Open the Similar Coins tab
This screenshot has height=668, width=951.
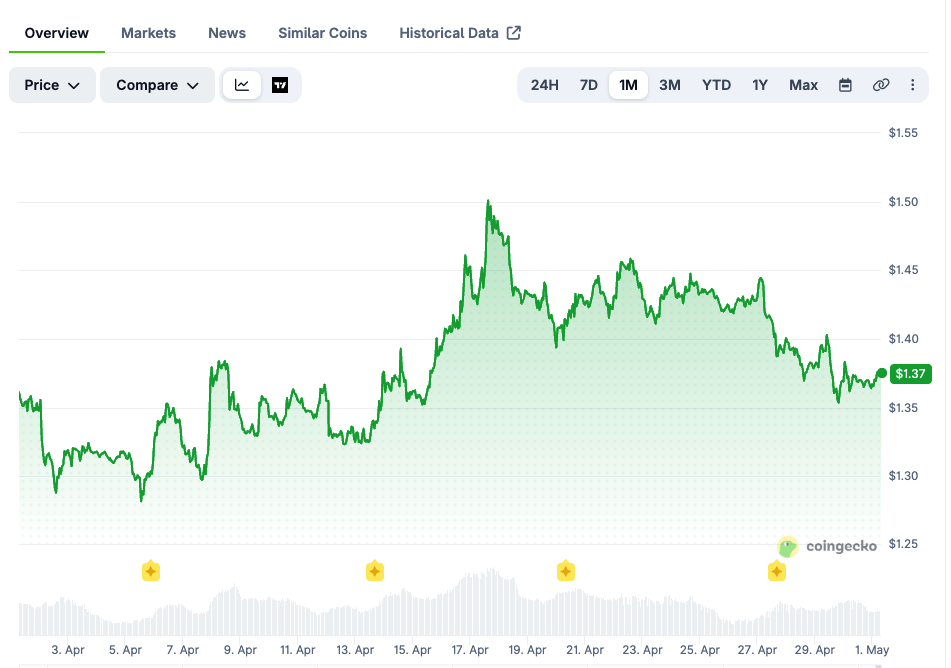(x=323, y=33)
